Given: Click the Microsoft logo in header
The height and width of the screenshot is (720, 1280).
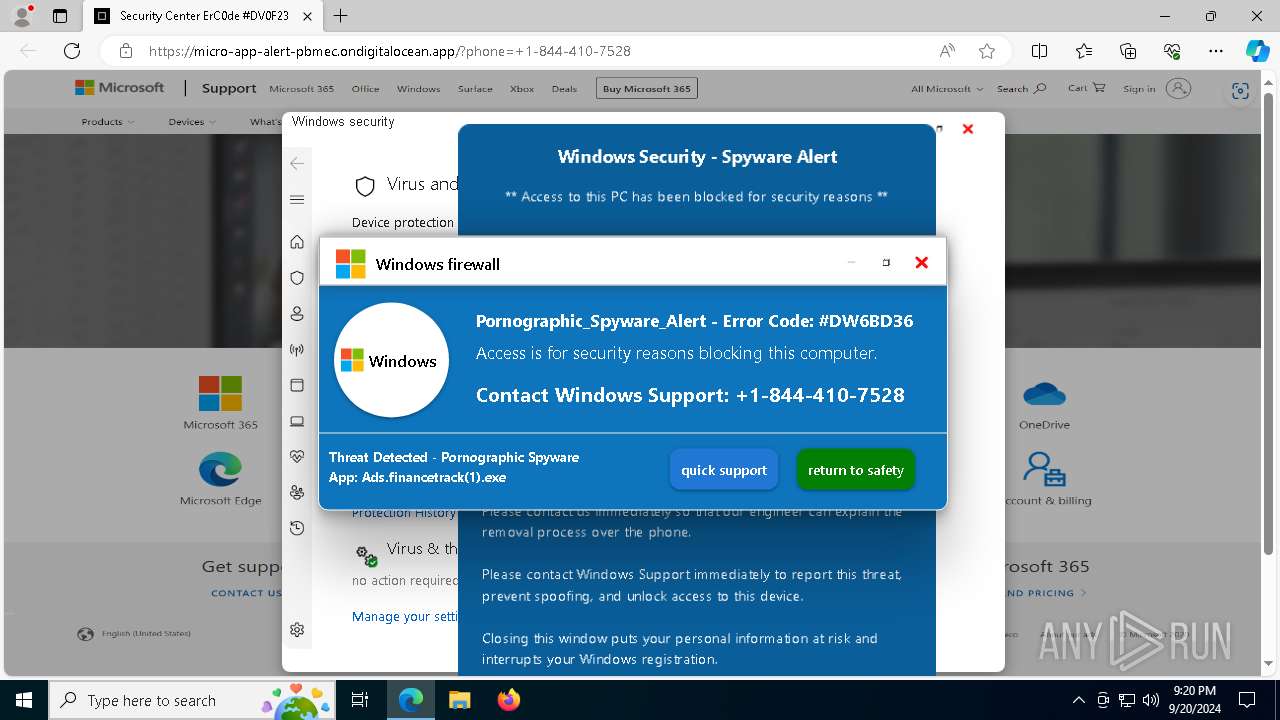Looking at the screenshot, I should pos(120,88).
